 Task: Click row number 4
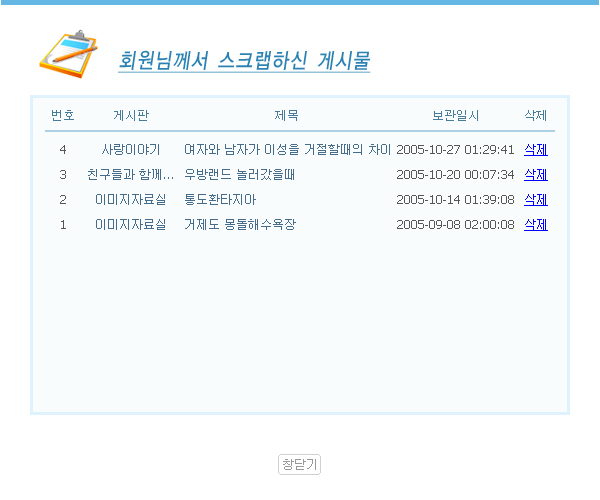pos(63,150)
